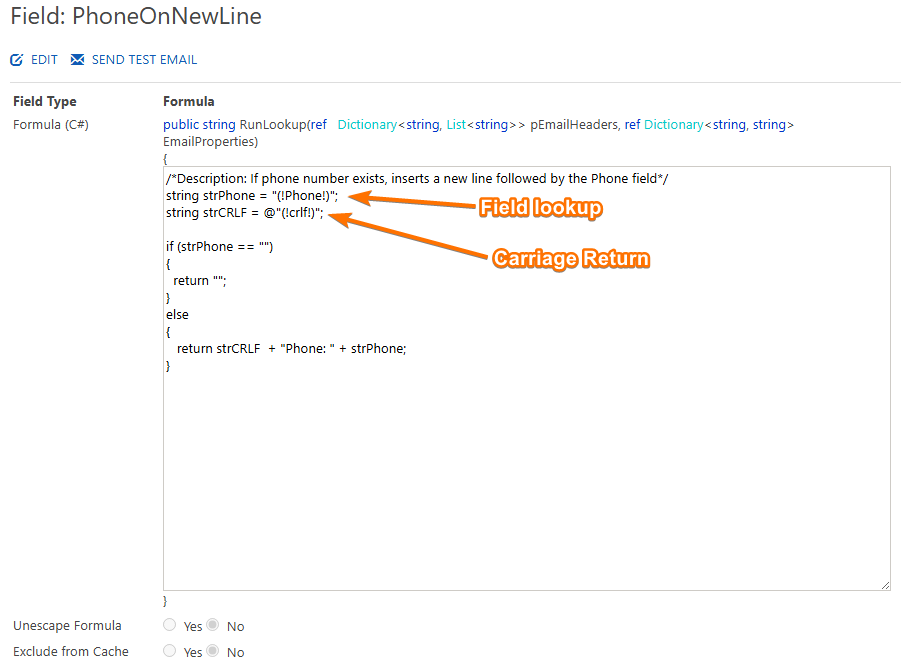This screenshot has height=666, width=901.
Task: Choose No for Exclude from Cache
Action: tap(213, 652)
